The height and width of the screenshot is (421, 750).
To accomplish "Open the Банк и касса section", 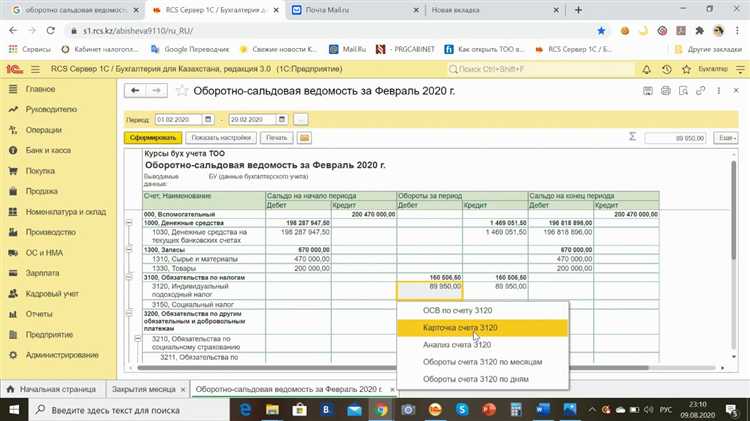I will (48, 150).
